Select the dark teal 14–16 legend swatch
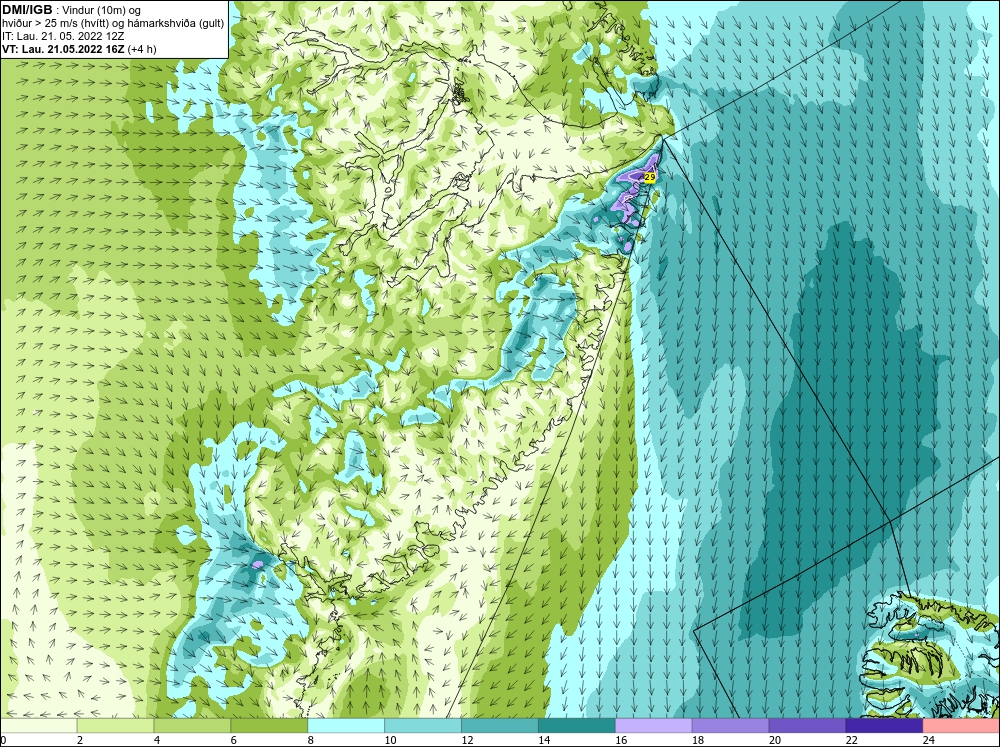This screenshot has width=1000, height=747. (577, 725)
